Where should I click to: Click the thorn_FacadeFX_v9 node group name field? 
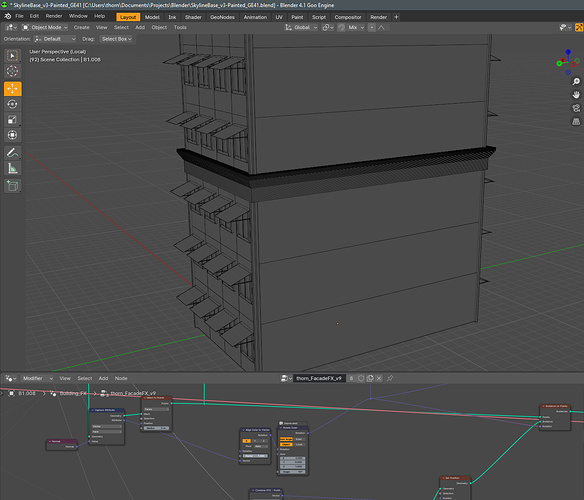(x=319, y=378)
